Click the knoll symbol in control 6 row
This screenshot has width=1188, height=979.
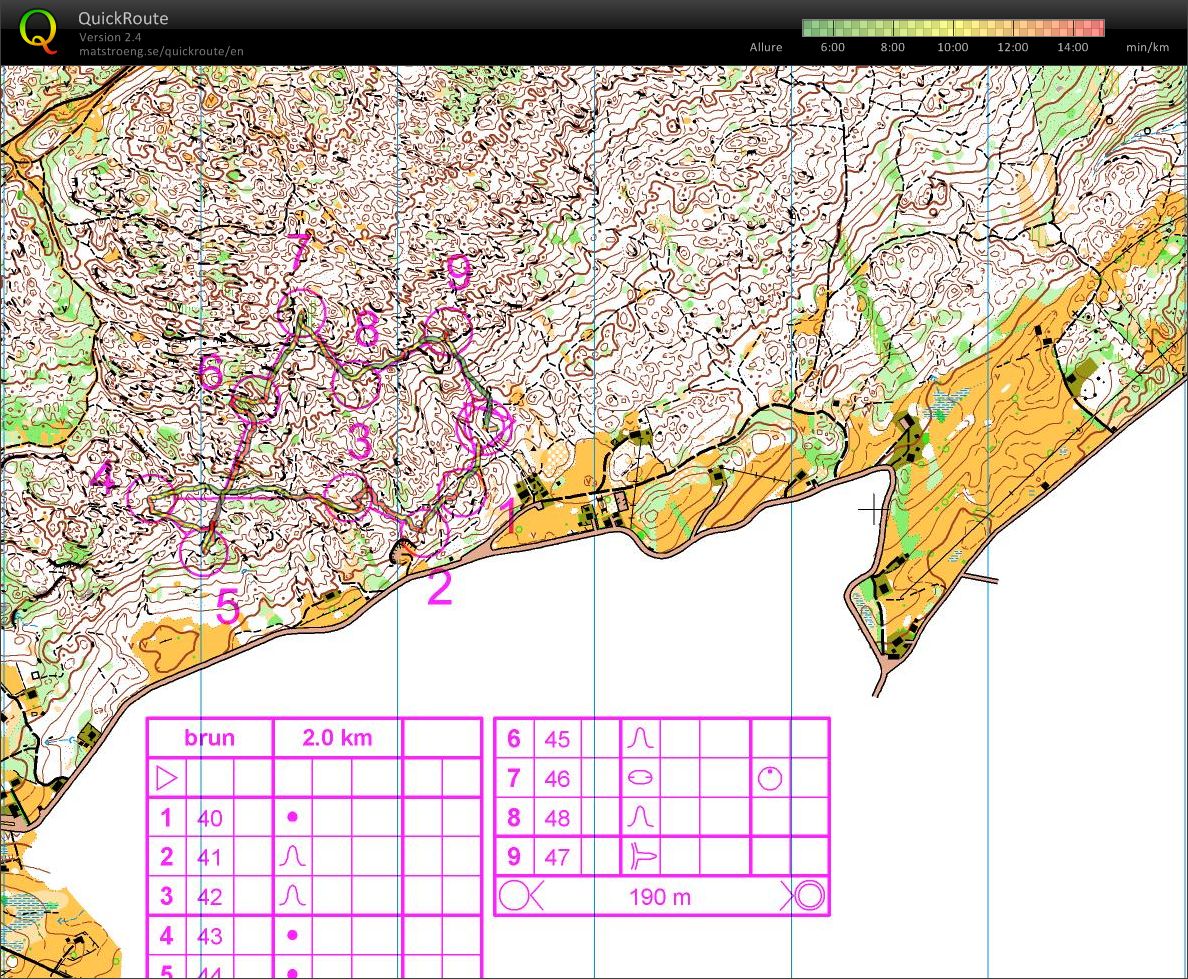640,739
